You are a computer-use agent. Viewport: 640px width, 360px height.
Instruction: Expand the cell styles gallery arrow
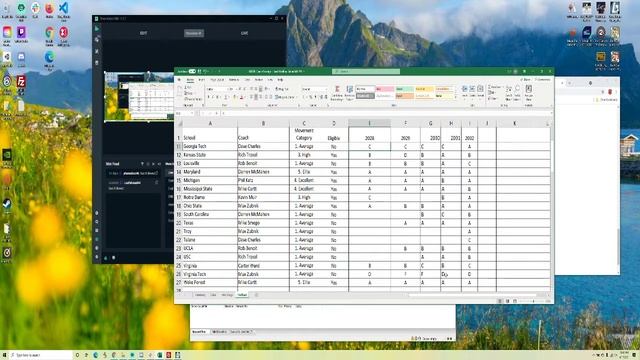pos(456,98)
